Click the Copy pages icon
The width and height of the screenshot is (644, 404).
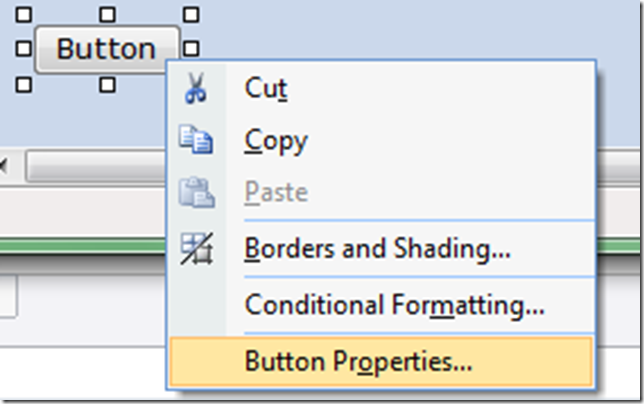pyautogui.click(x=195, y=141)
